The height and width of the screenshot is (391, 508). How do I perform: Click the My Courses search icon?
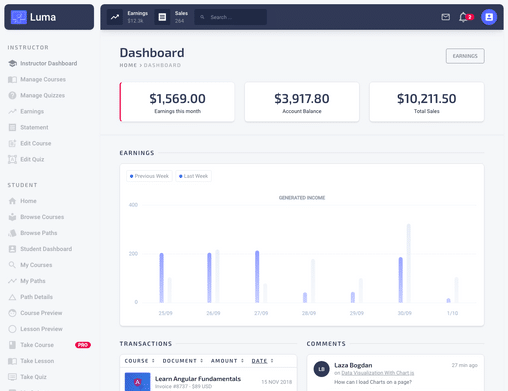[12, 265]
